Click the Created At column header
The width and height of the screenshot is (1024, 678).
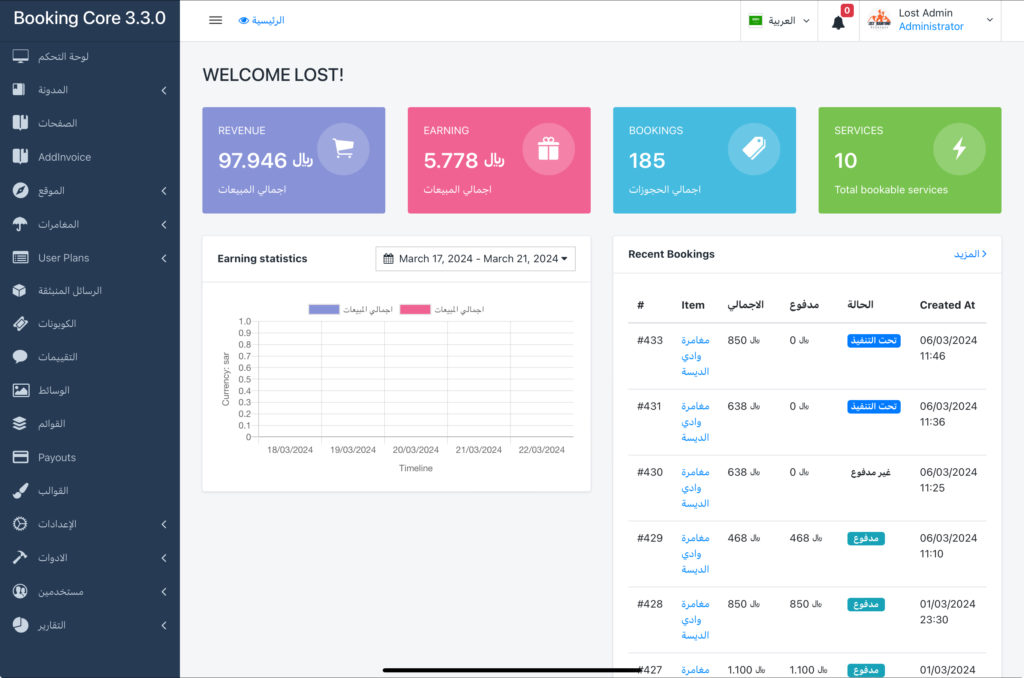click(947, 305)
